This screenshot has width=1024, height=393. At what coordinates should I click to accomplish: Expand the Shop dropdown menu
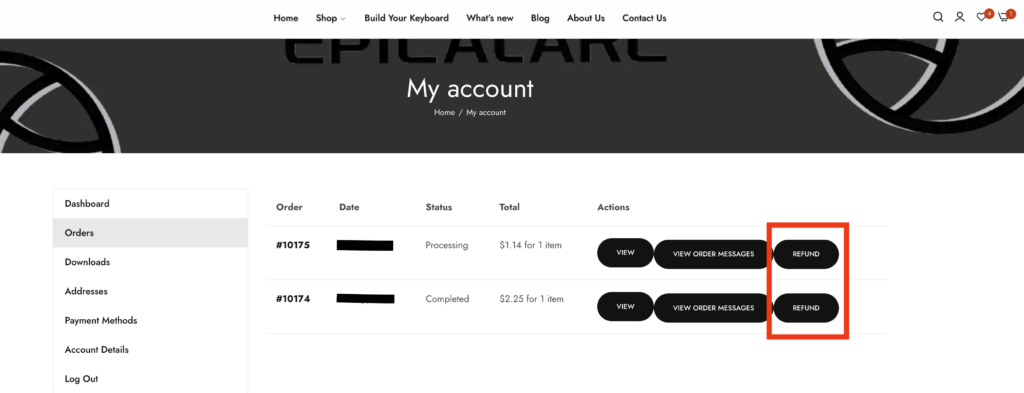pos(330,18)
